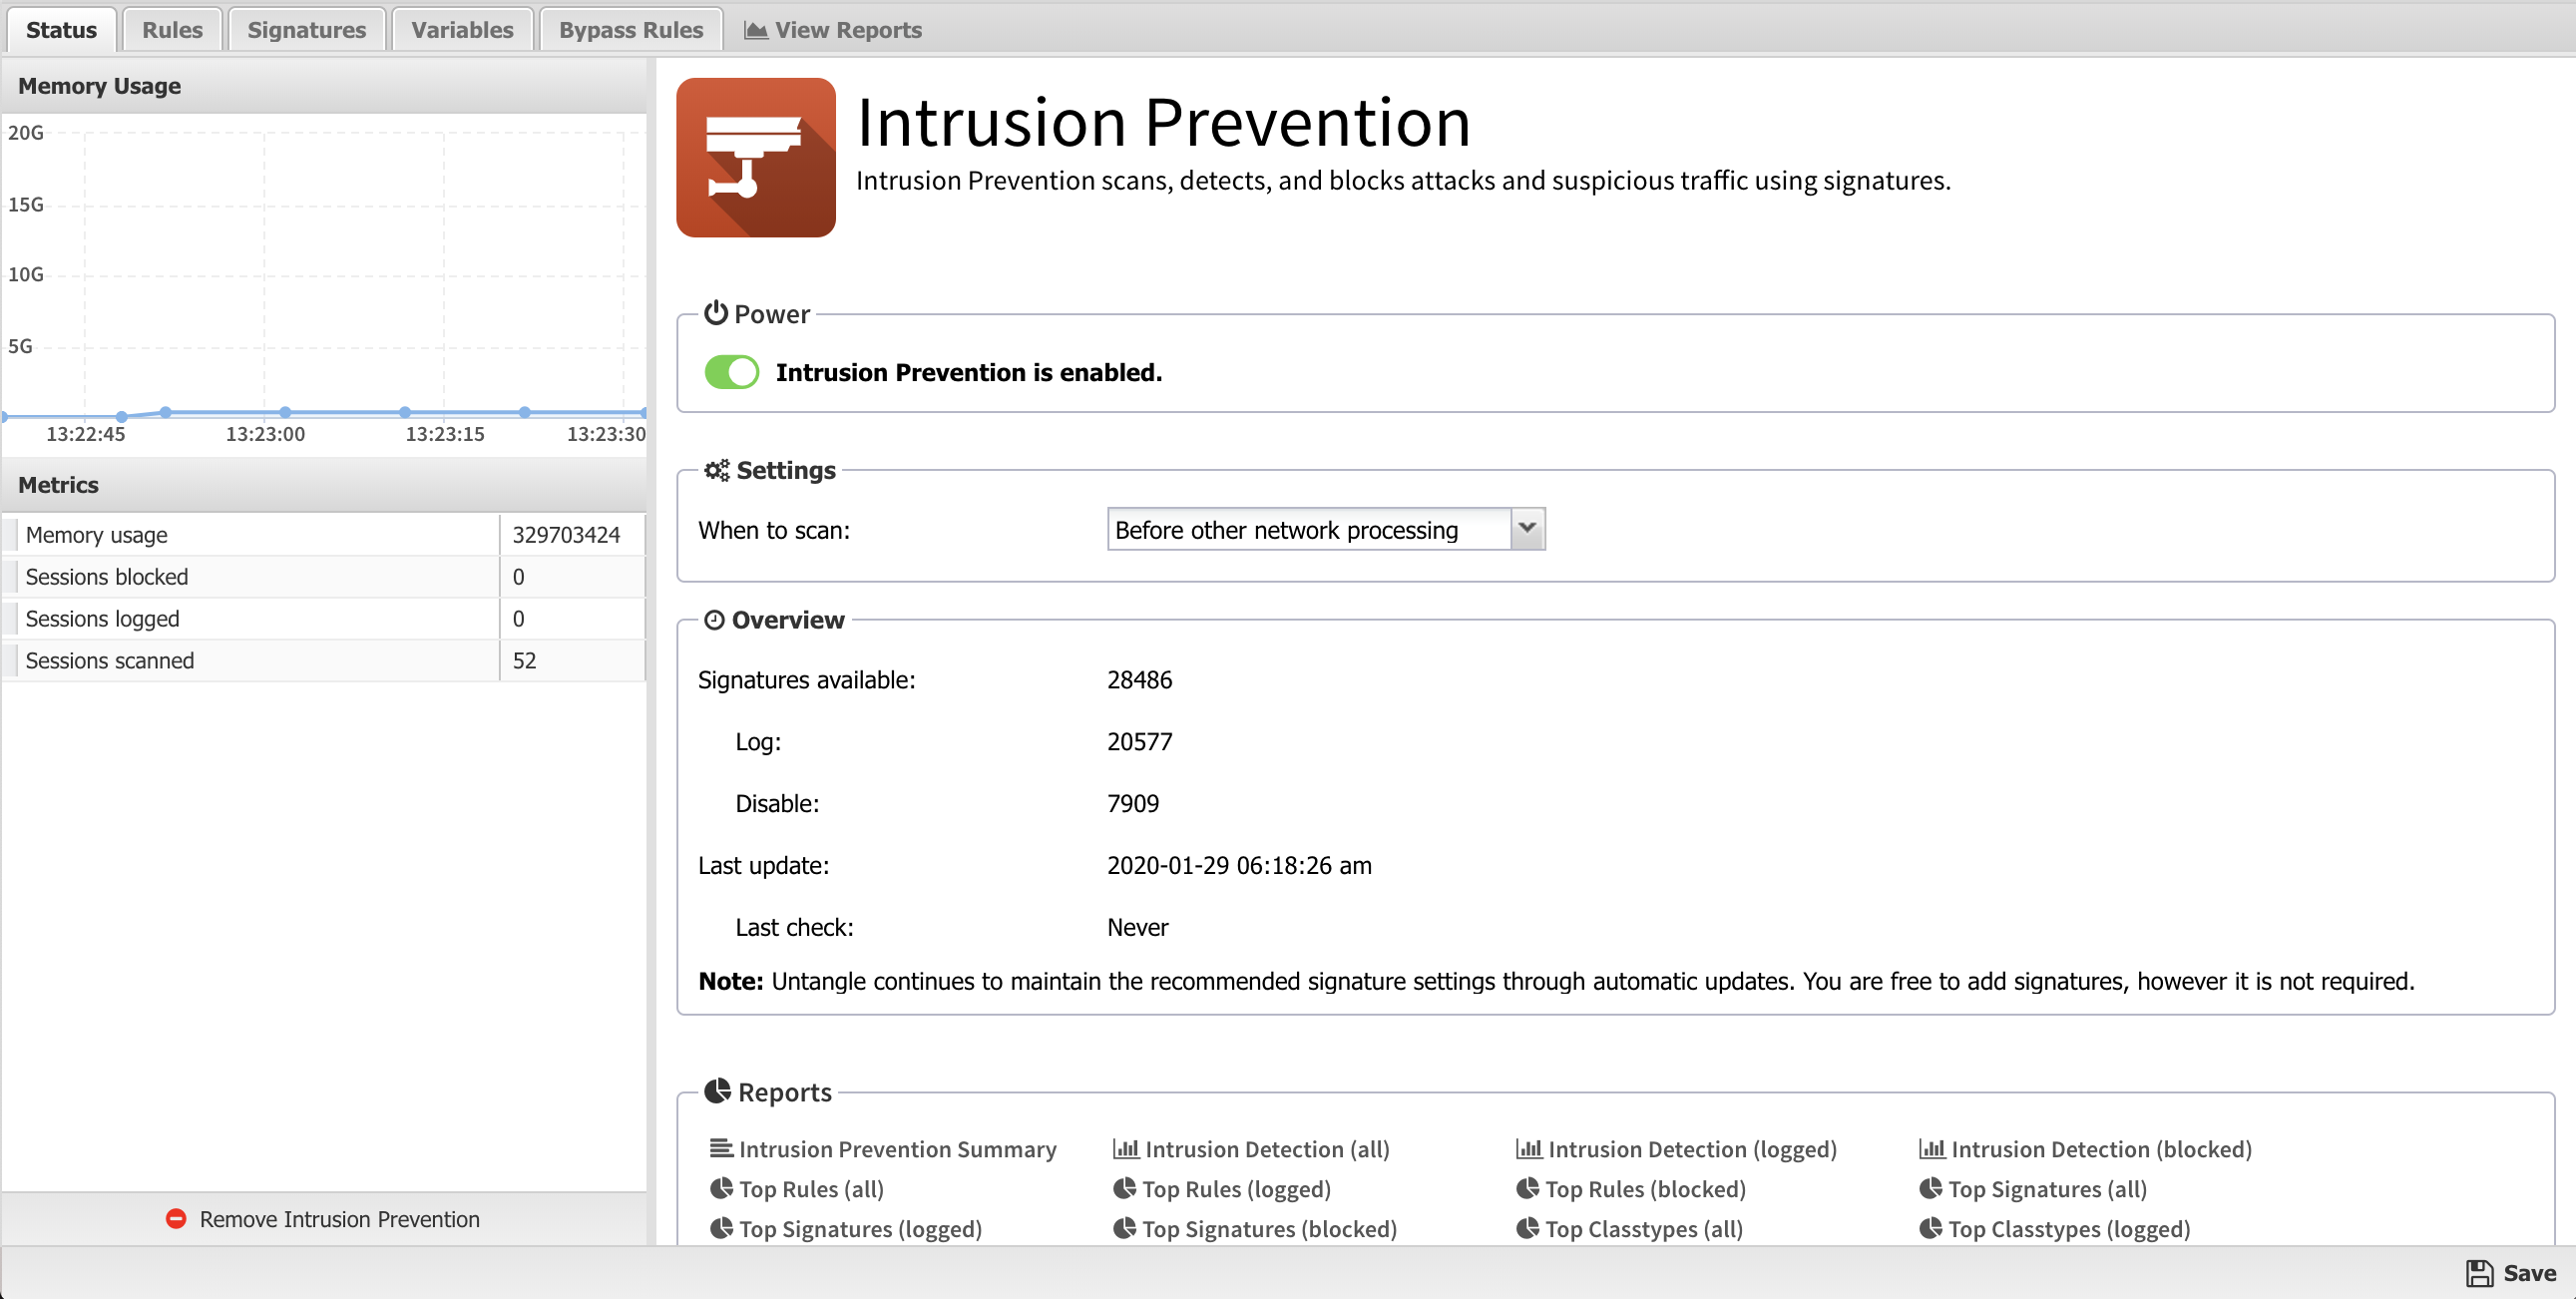Click the Top Signatures (blocked) pie icon
Image resolution: width=2576 pixels, height=1299 pixels.
click(1124, 1228)
